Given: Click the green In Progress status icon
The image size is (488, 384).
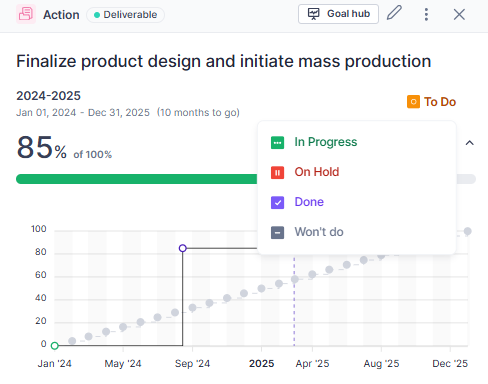Looking at the screenshot, I should 277,143.
